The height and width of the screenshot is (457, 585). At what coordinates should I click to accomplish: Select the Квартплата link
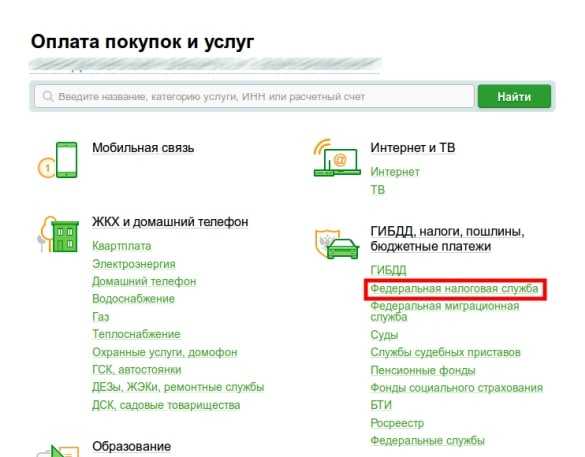pos(122,246)
